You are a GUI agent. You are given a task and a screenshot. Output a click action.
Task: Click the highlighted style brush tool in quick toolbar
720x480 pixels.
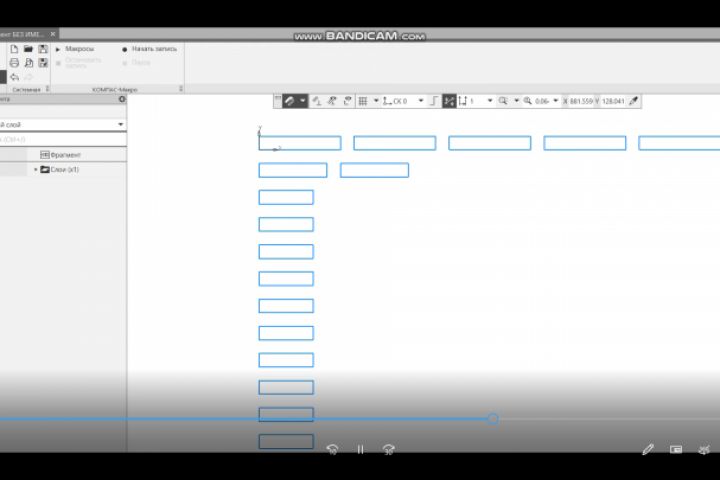pyautogui.click(x=289, y=101)
